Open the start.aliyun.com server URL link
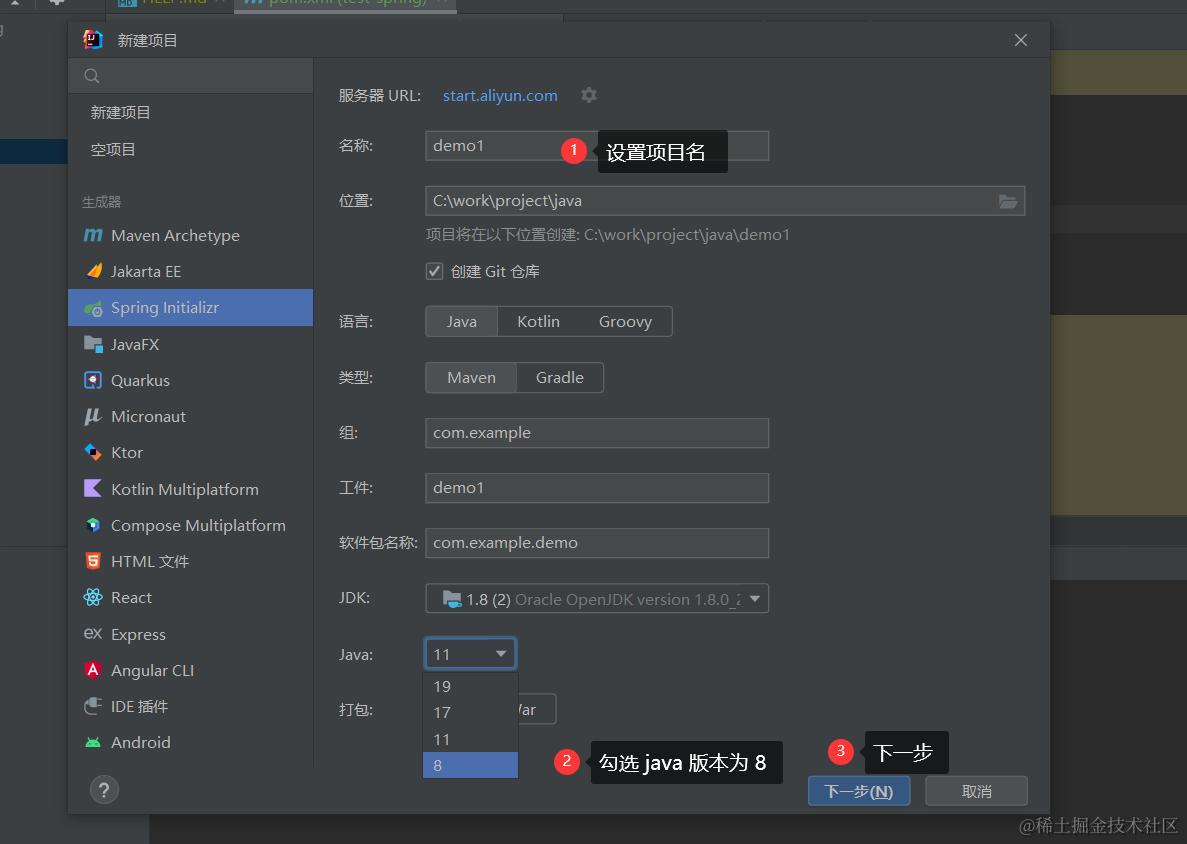The height and width of the screenshot is (844, 1187). tap(500, 95)
